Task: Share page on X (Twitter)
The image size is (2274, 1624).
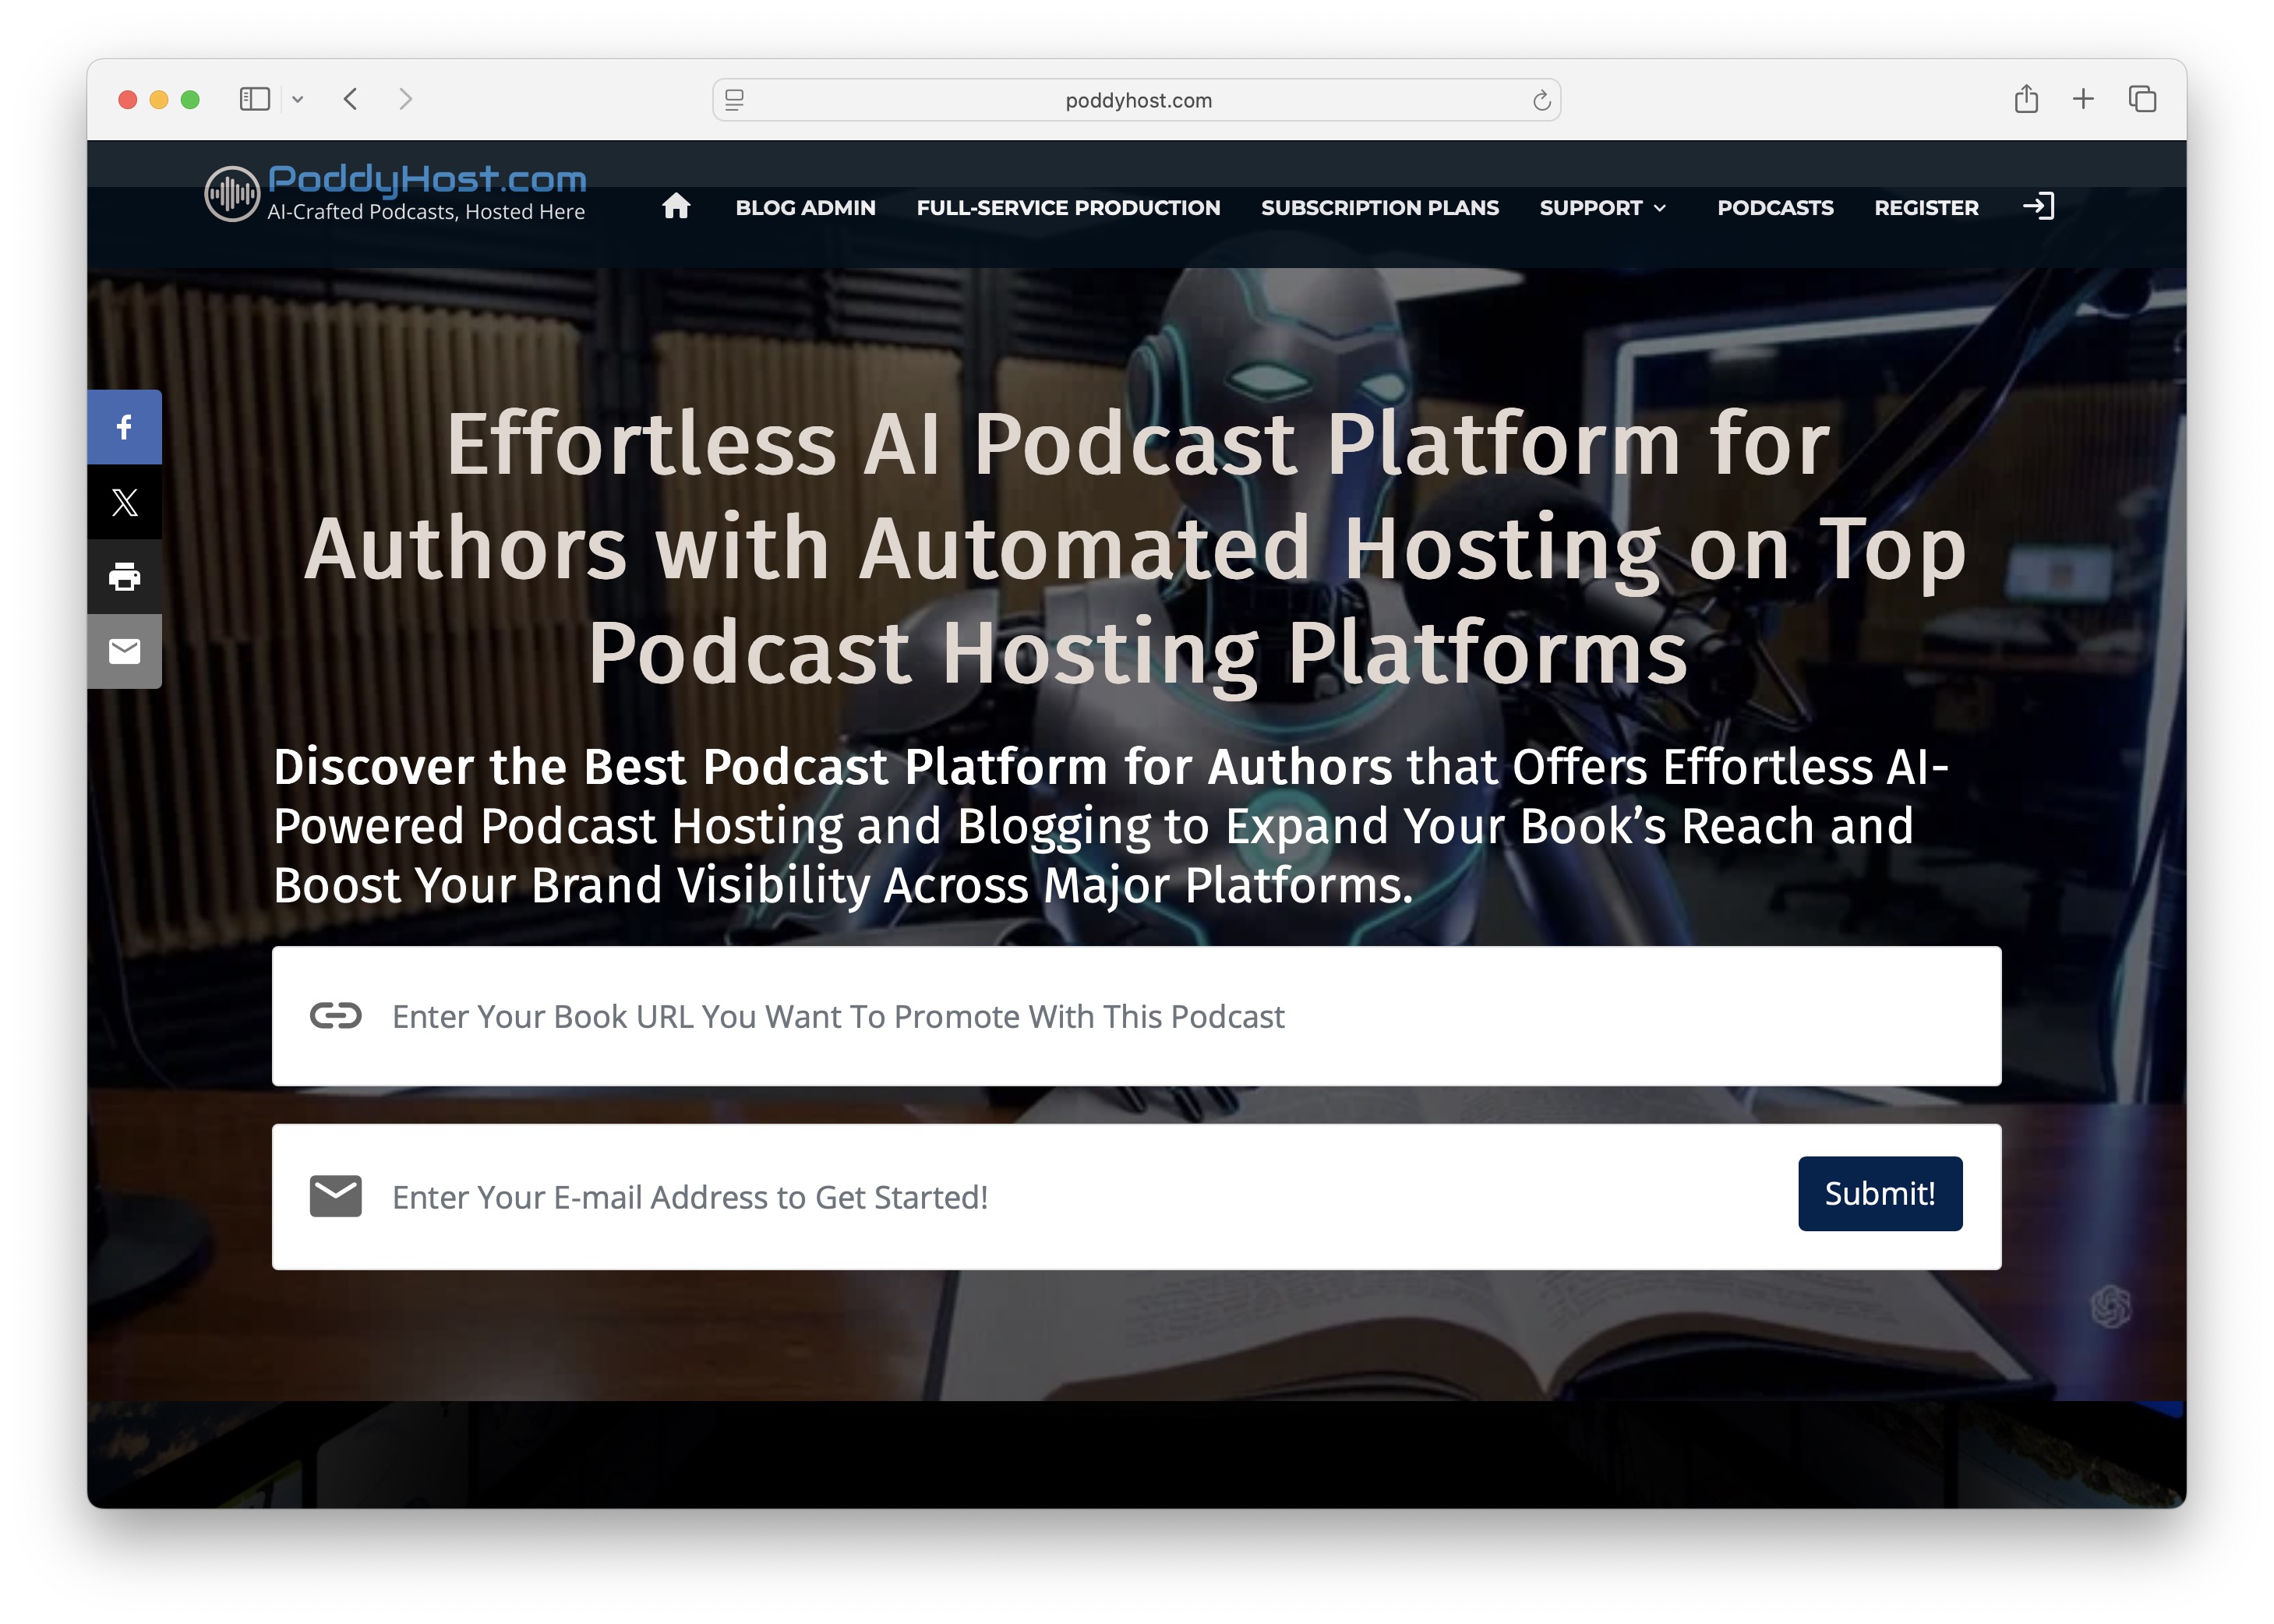Action: click(124, 502)
